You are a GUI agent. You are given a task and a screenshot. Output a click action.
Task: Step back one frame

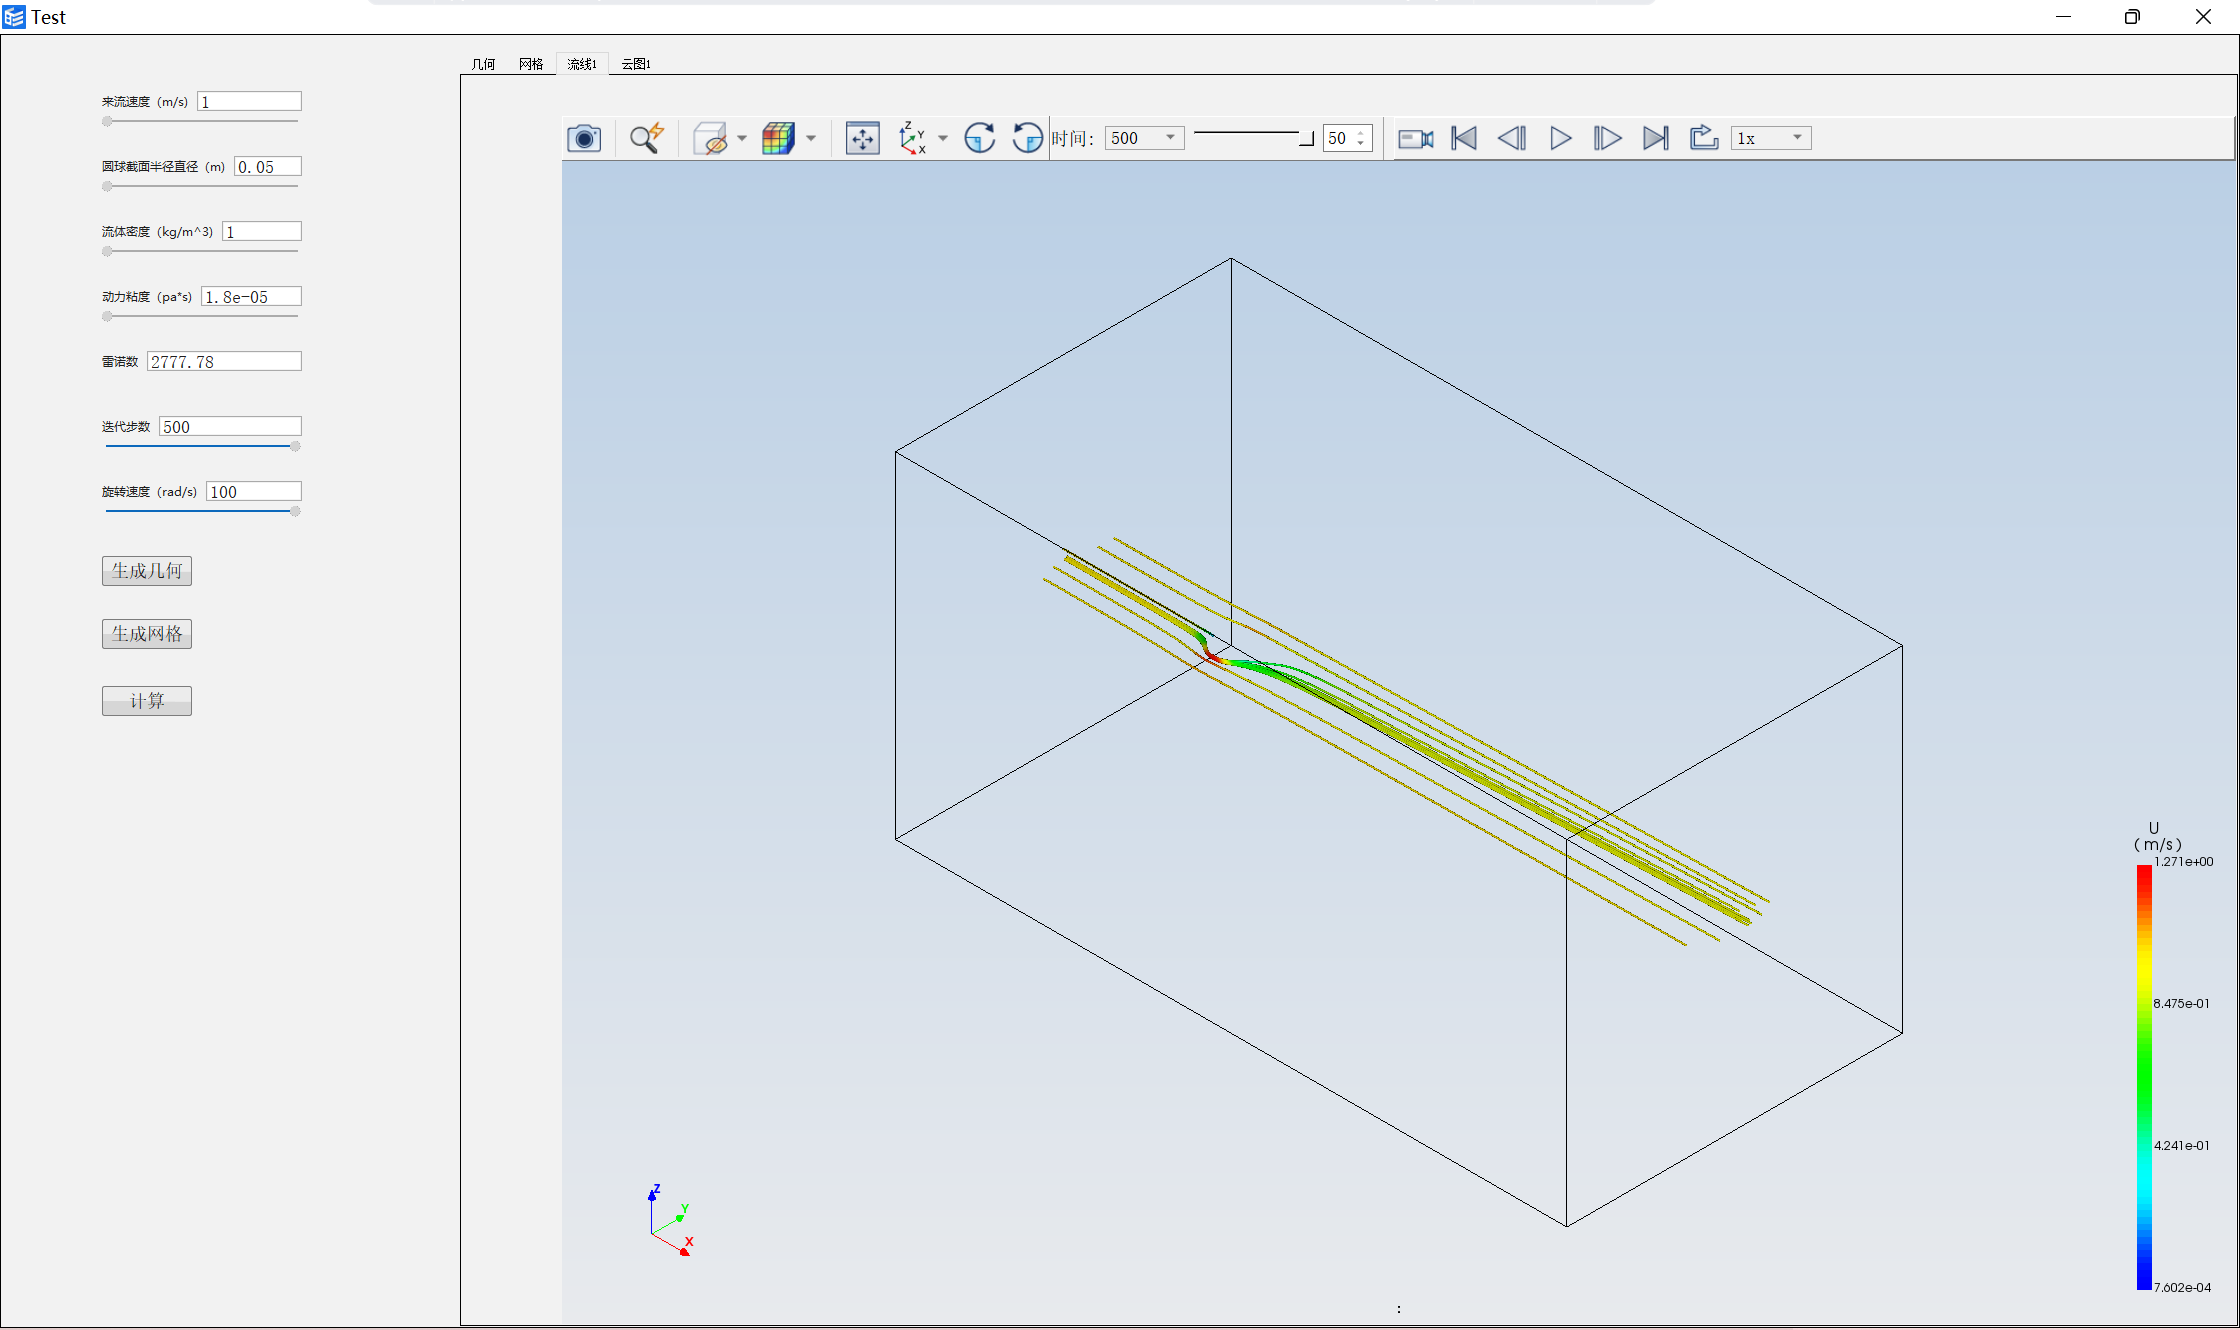pyautogui.click(x=1512, y=138)
